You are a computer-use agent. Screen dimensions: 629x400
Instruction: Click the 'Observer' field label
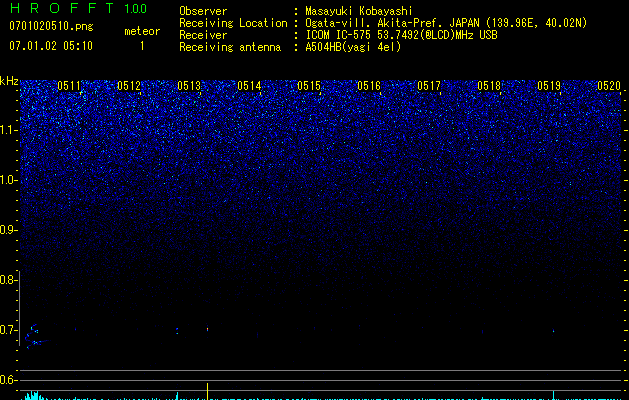coord(203,11)
